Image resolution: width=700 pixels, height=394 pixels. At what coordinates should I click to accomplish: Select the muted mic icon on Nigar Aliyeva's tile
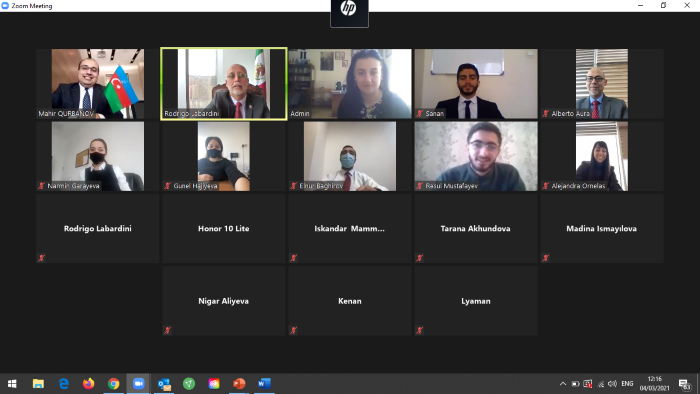point(167,331)
